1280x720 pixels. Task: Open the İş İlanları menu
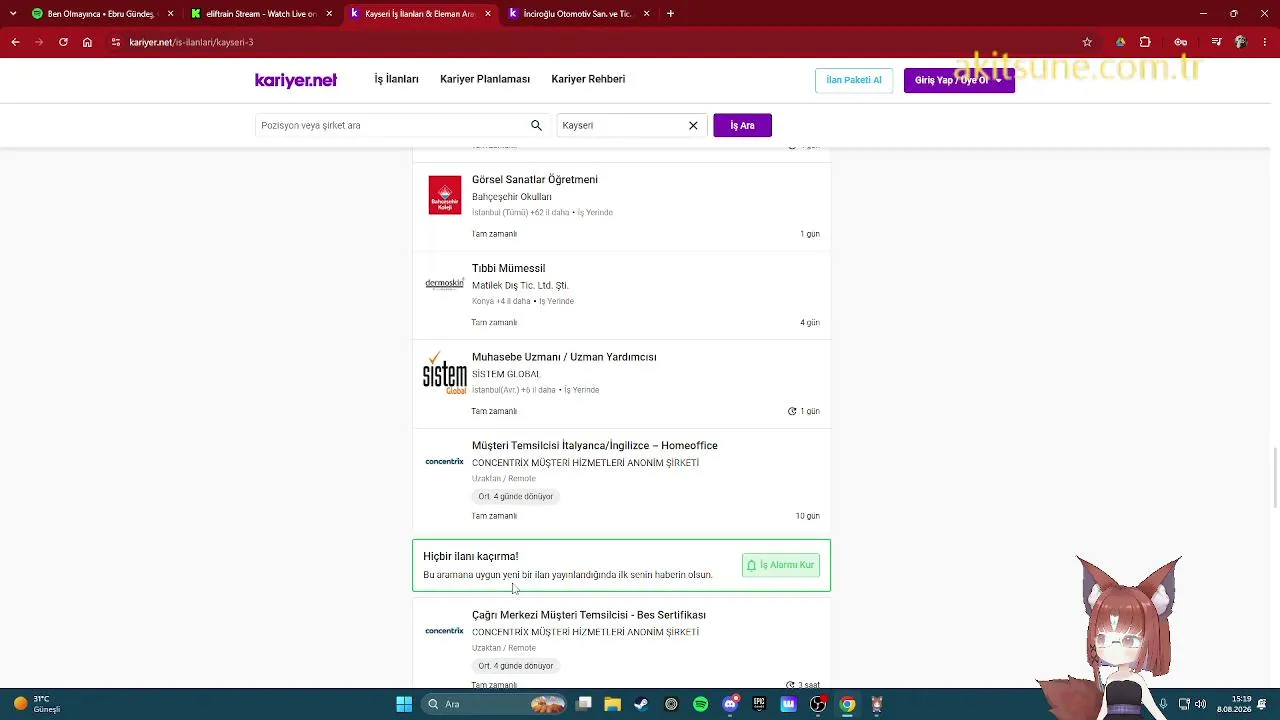coord(397,79)
